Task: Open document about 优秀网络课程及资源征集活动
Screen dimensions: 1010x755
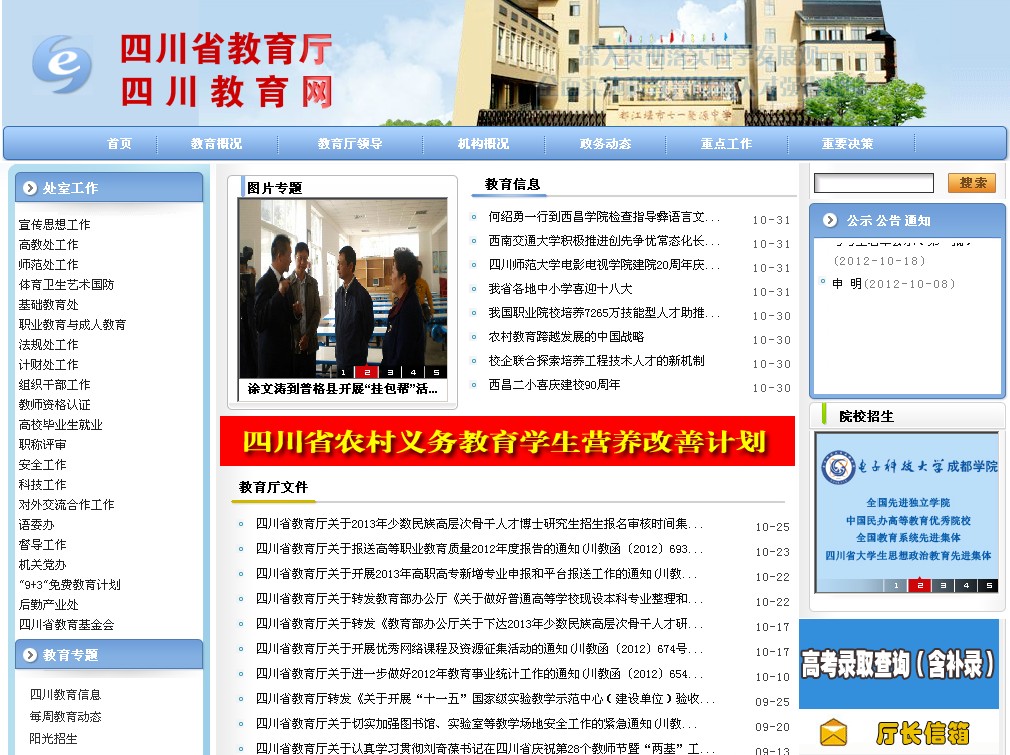Action: (x=479, y=649)
